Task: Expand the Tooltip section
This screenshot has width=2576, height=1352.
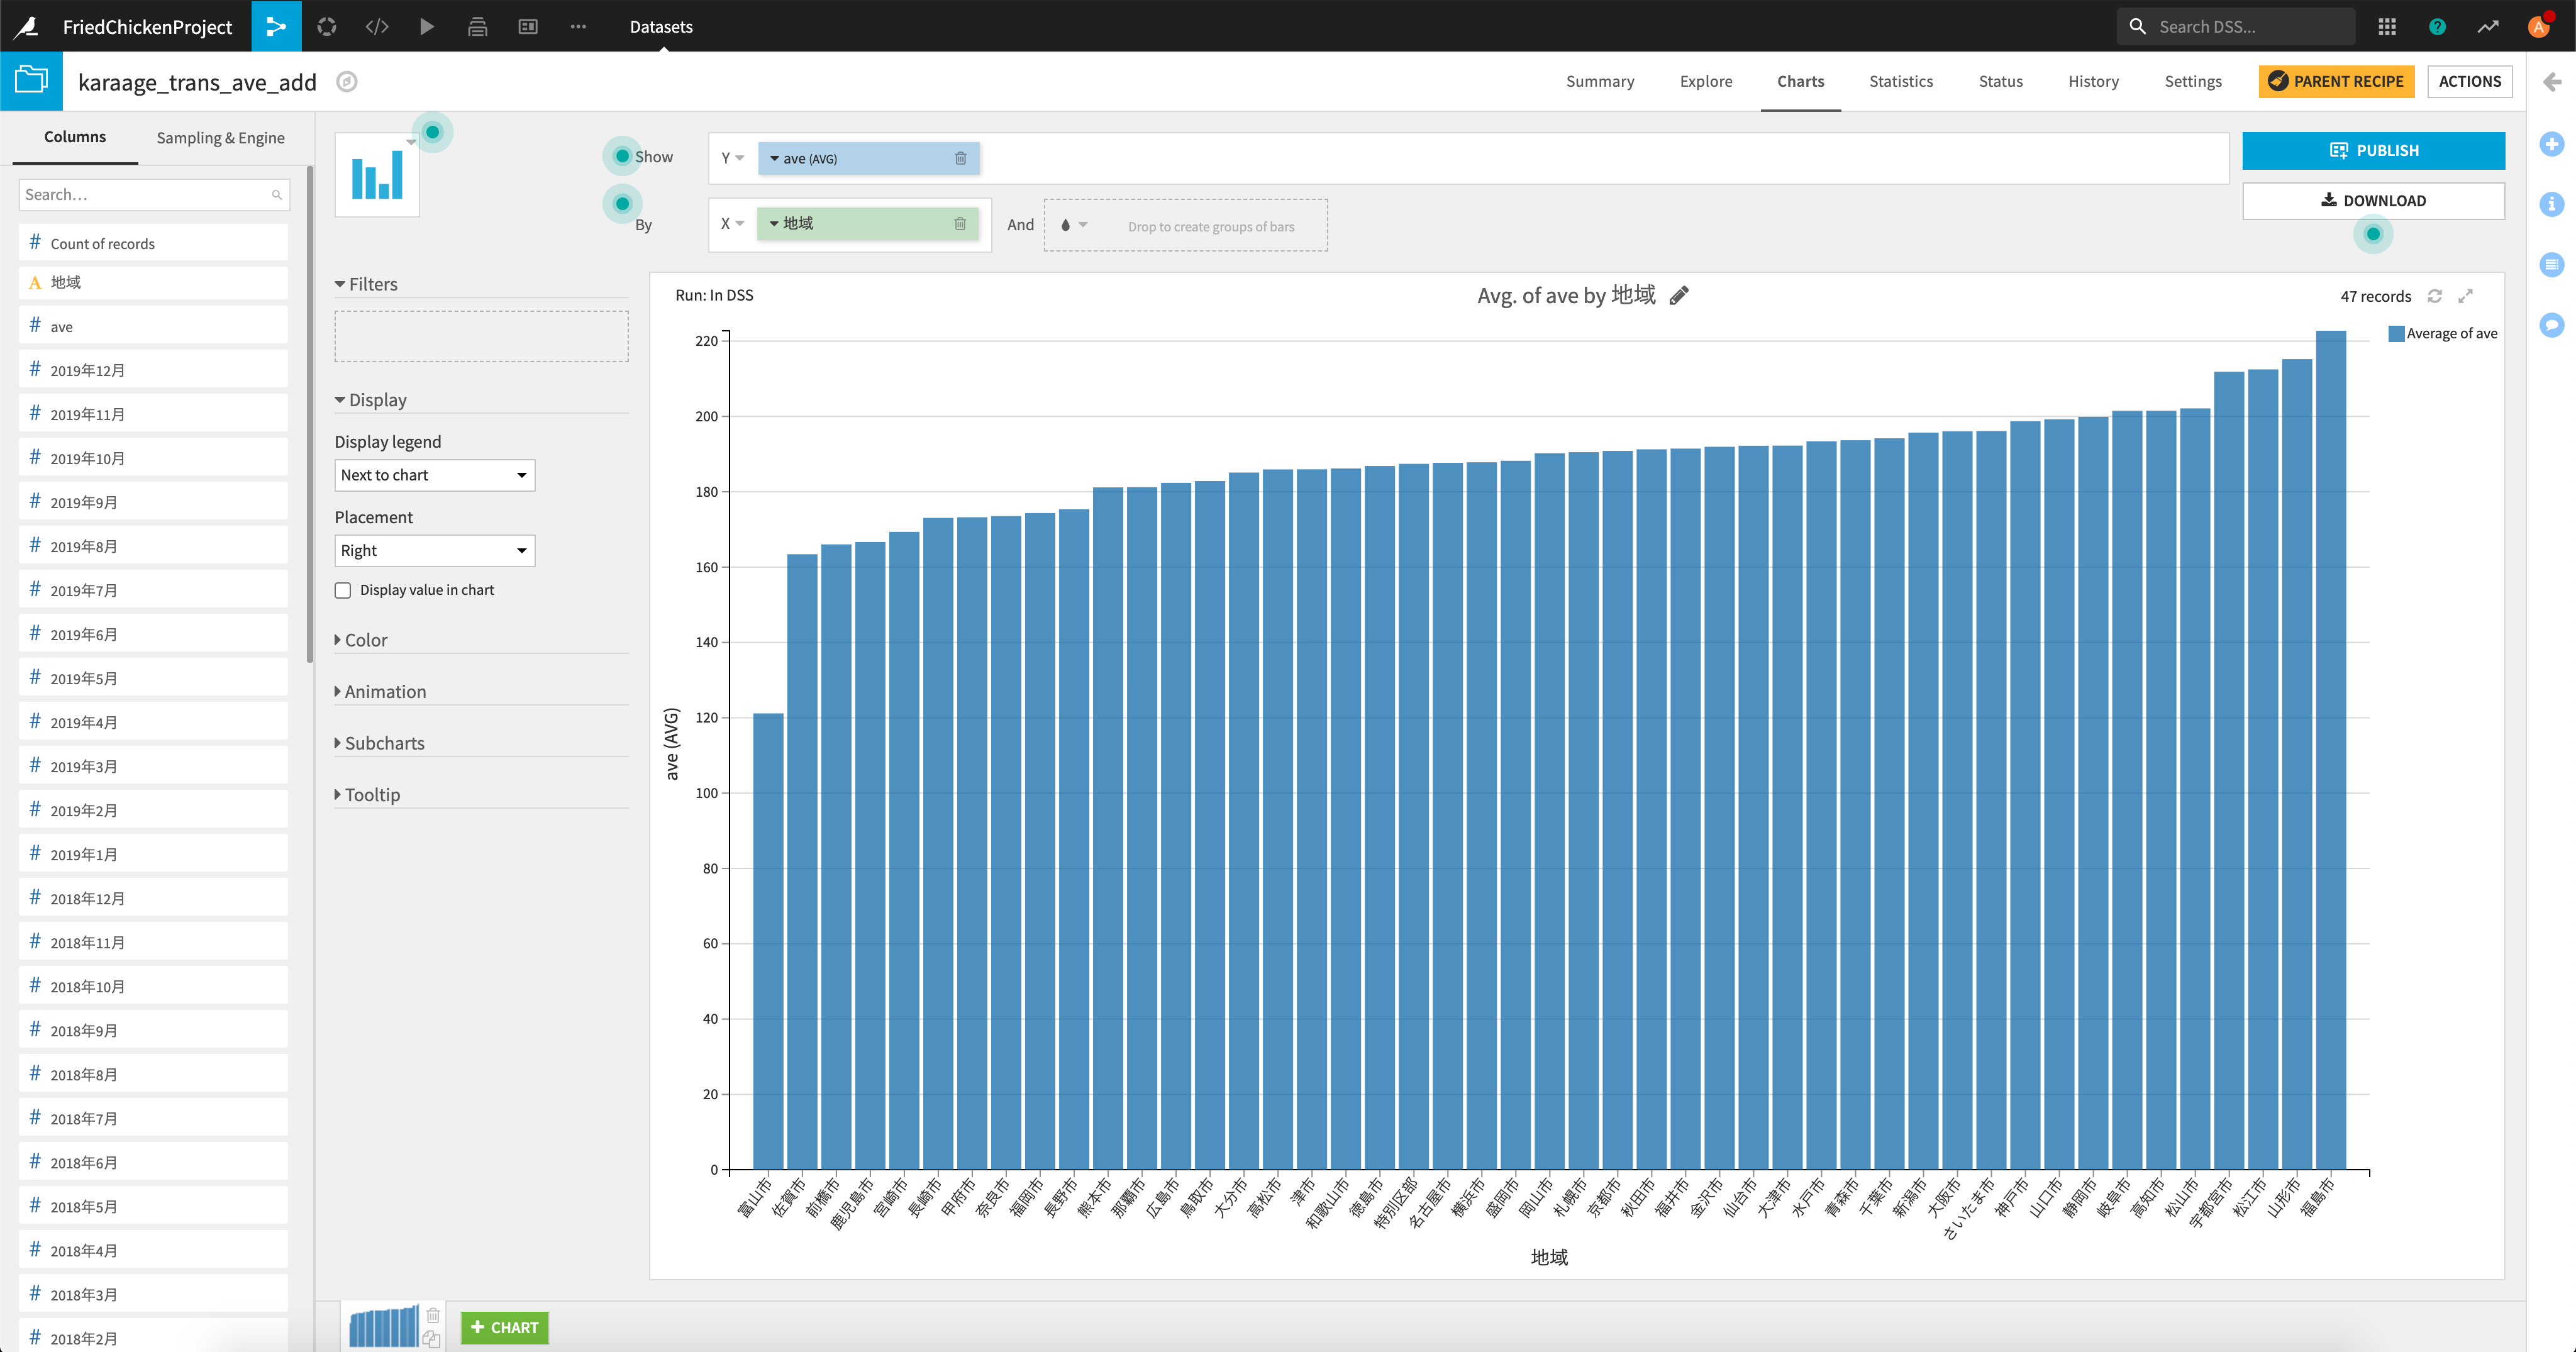Action: 371,795
